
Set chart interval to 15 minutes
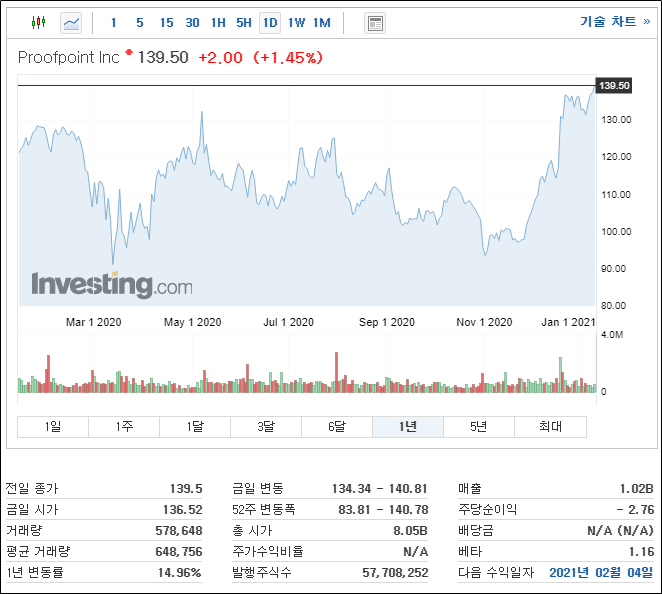pyautogui.click(x=166, y=23)
